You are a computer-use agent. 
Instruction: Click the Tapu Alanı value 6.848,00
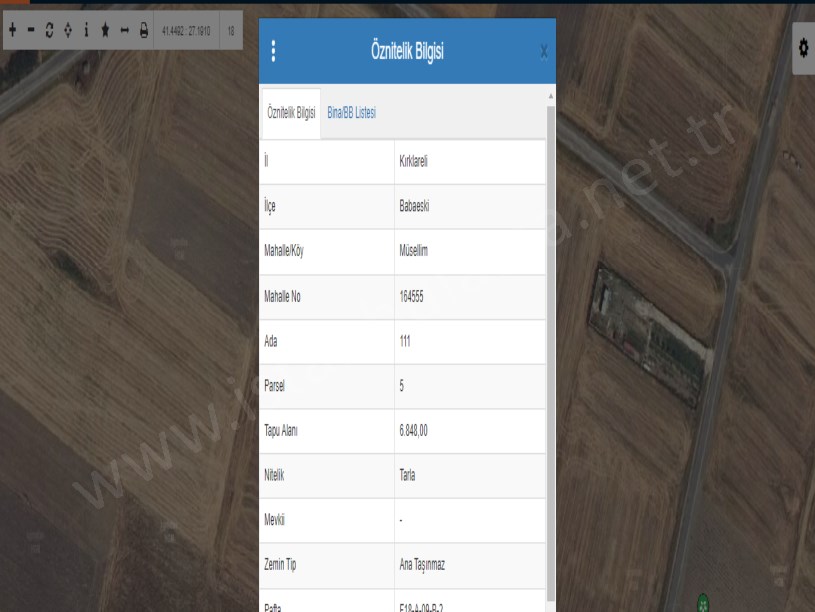pyautogui.click(x=414, y=431)
